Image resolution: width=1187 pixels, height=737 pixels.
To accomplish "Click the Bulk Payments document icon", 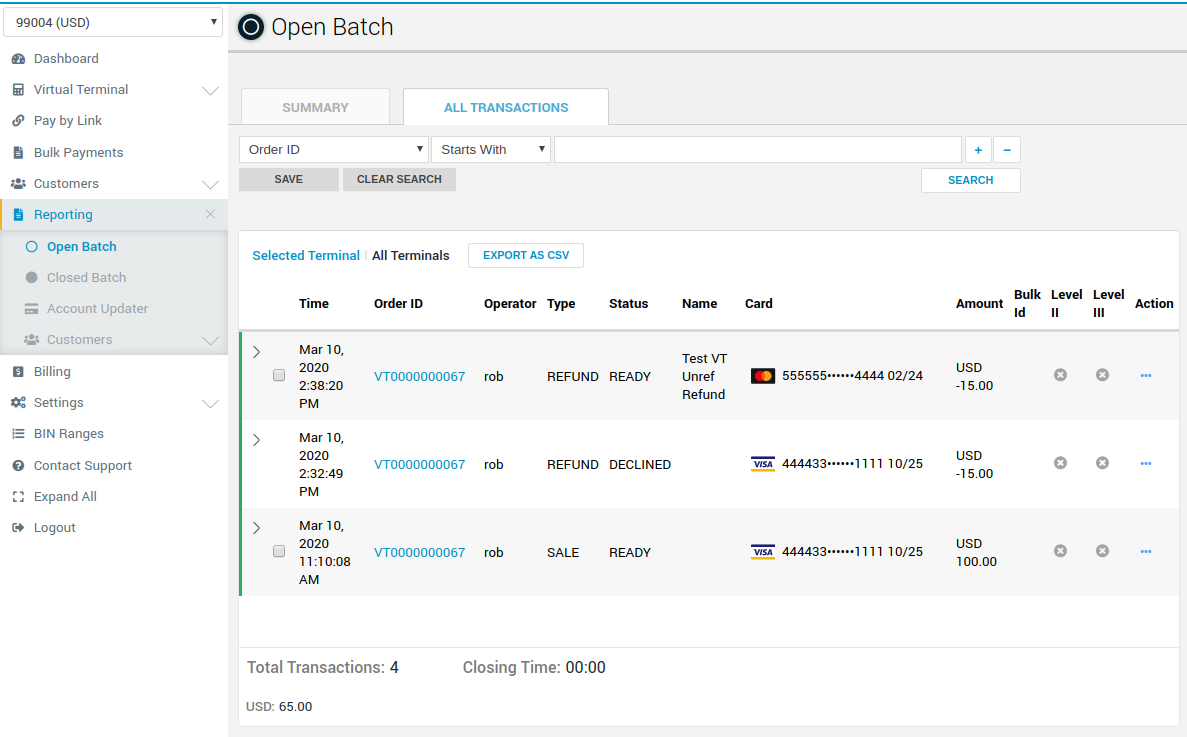I will tap(17, 153).
